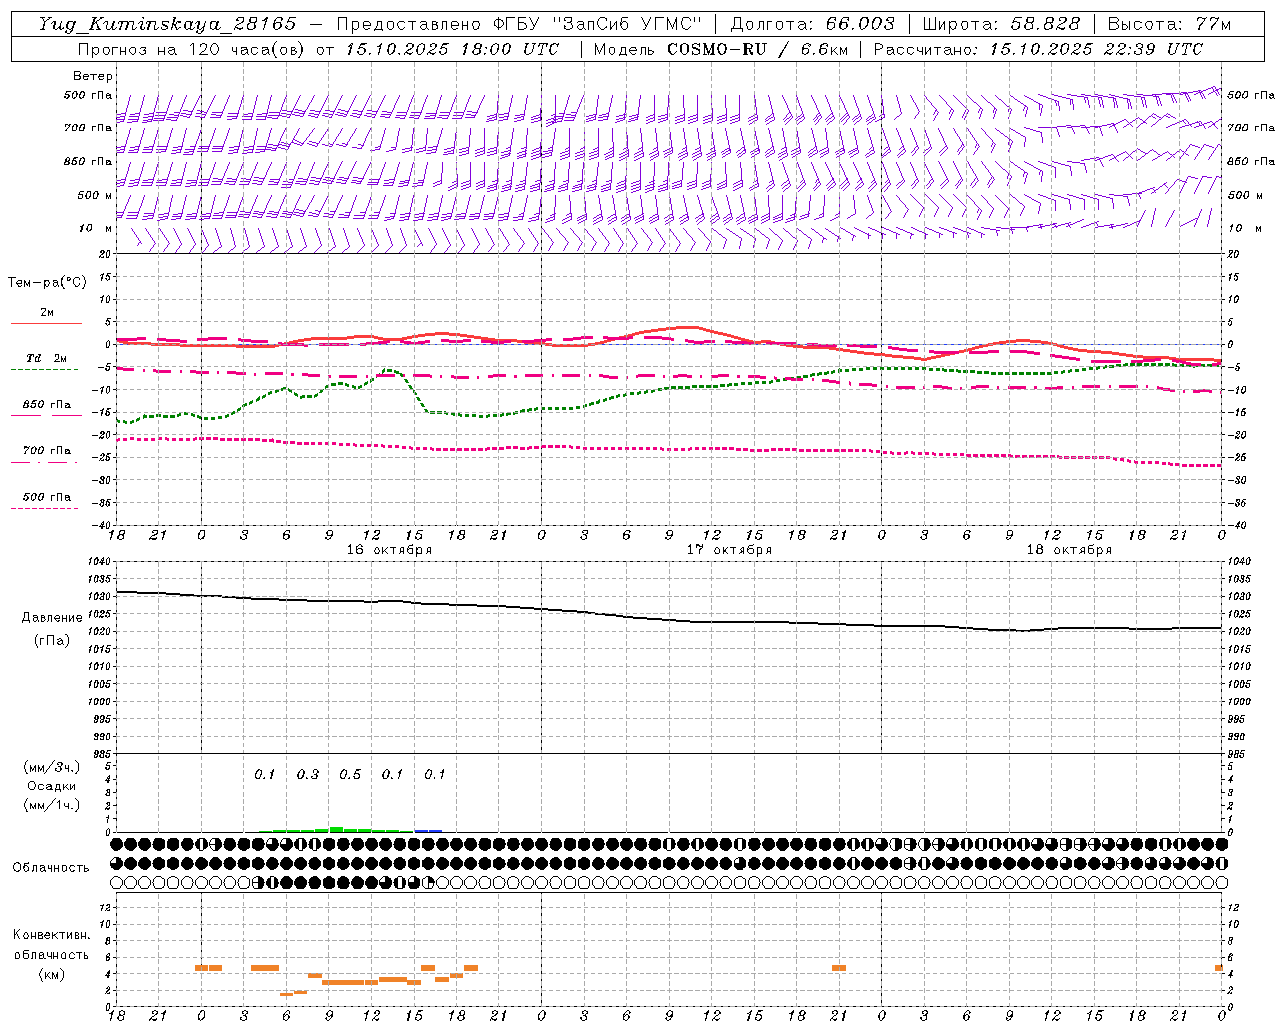This screenshot has height=1024, width=1280.
Task: Click the small blue precipitation bar
Action: coord(428,830)
